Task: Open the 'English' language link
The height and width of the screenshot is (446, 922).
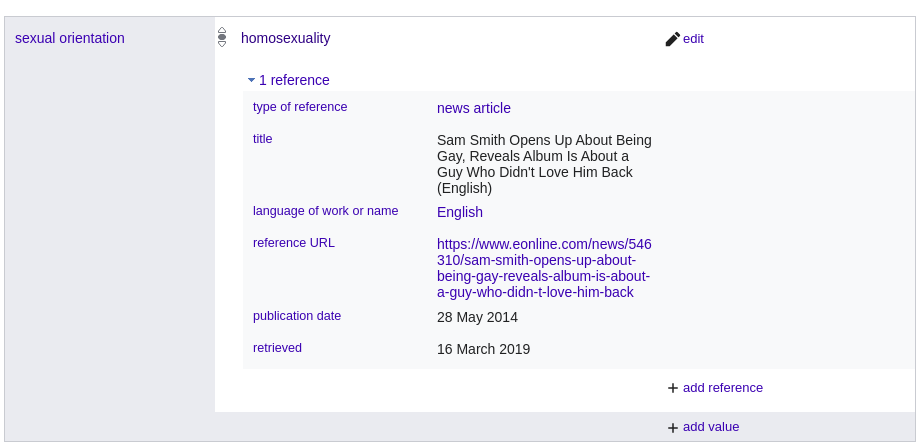Action: coord(459,212)
